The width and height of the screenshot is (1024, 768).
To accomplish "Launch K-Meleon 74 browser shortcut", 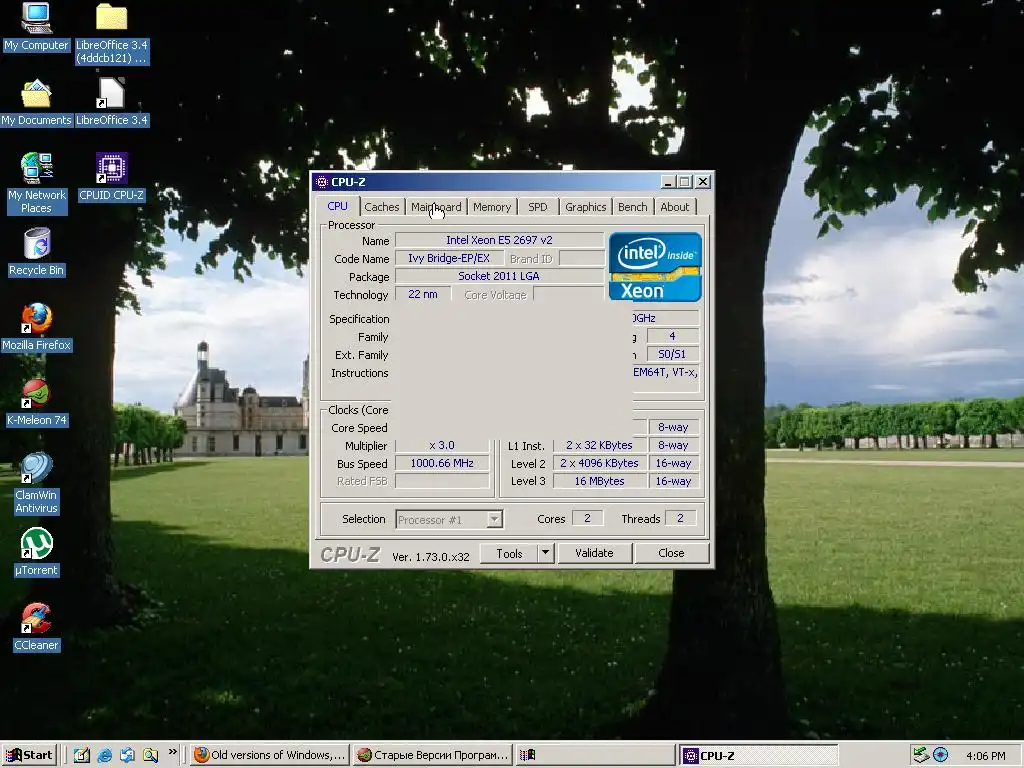I will pos(36,402).
